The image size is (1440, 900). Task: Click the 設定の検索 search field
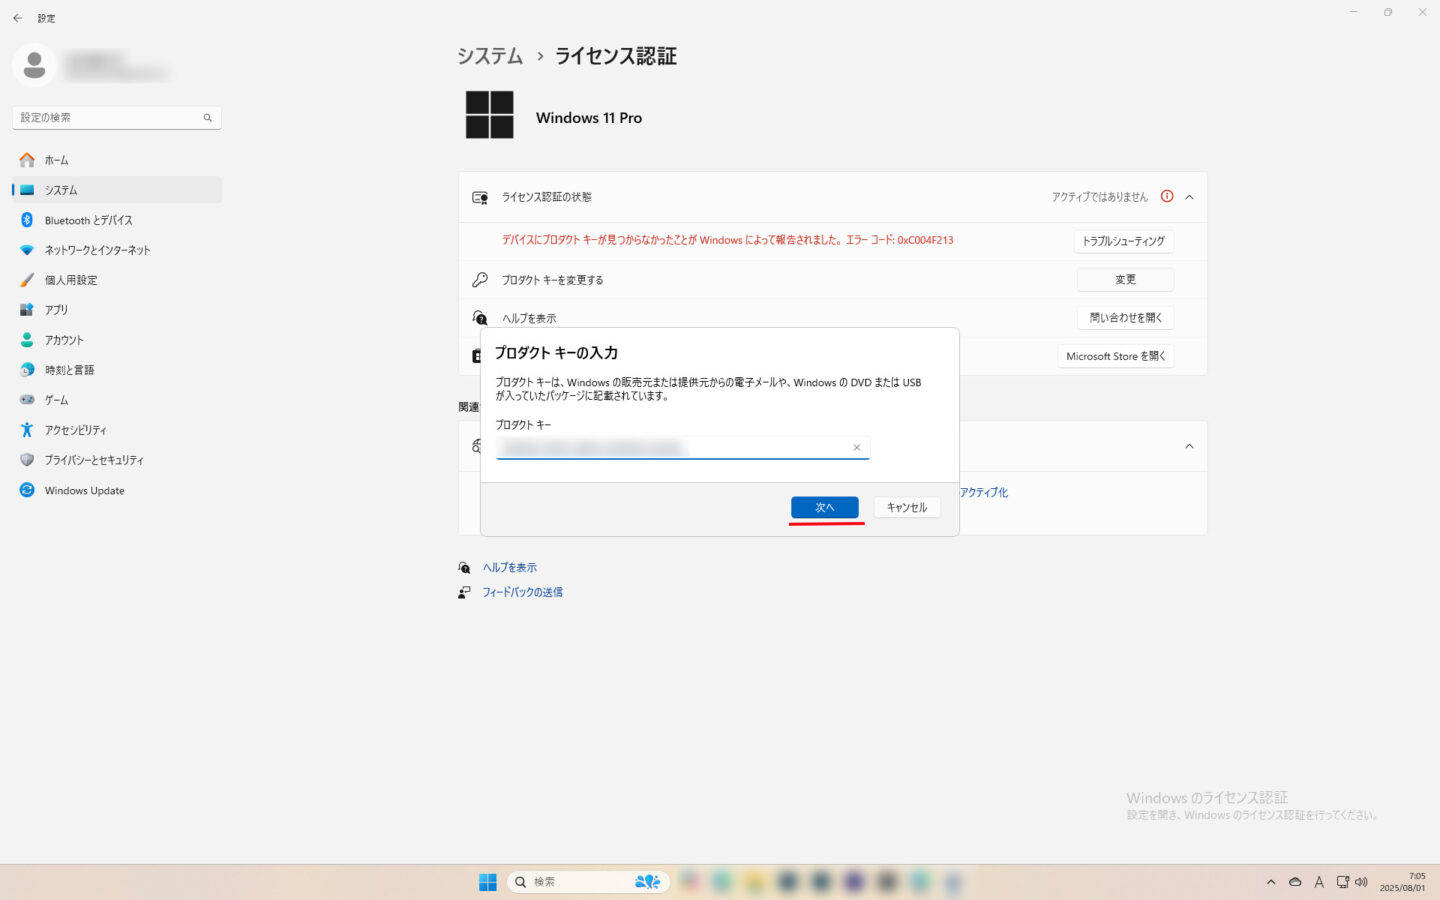pos(117,118)
